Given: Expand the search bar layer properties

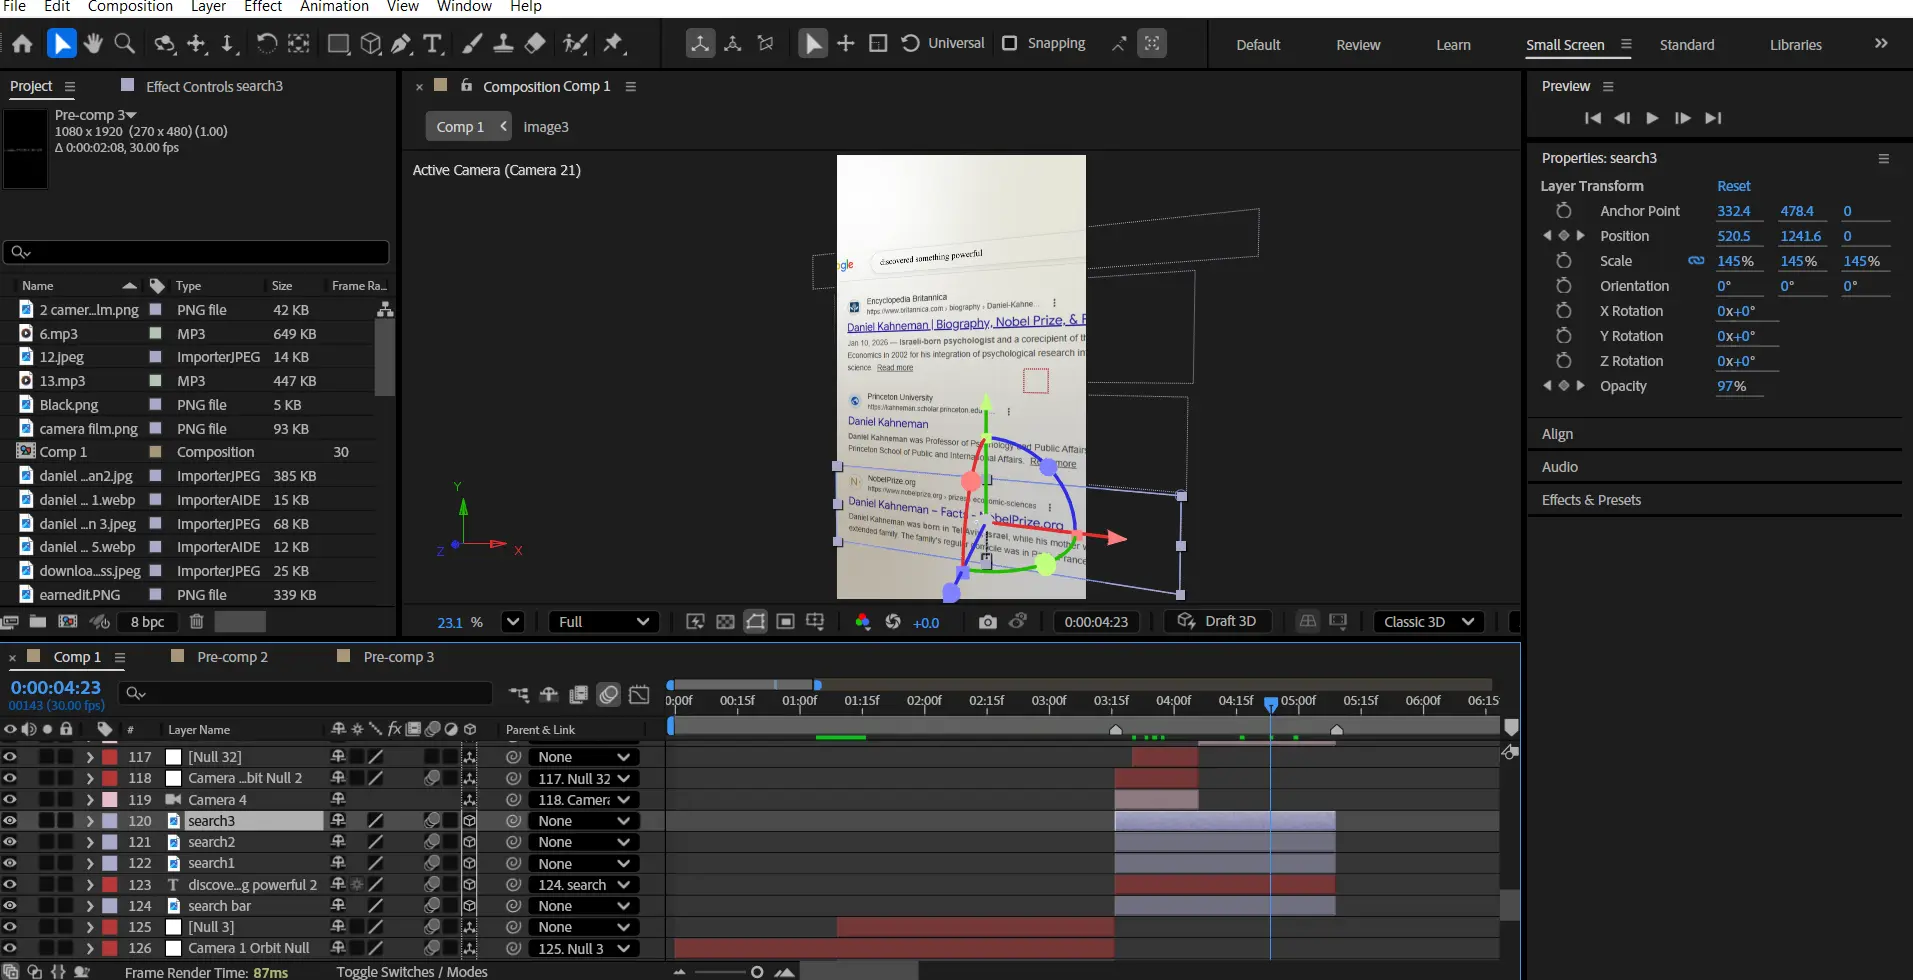Looking at the screenshot, I should click(x=90, y=906).
